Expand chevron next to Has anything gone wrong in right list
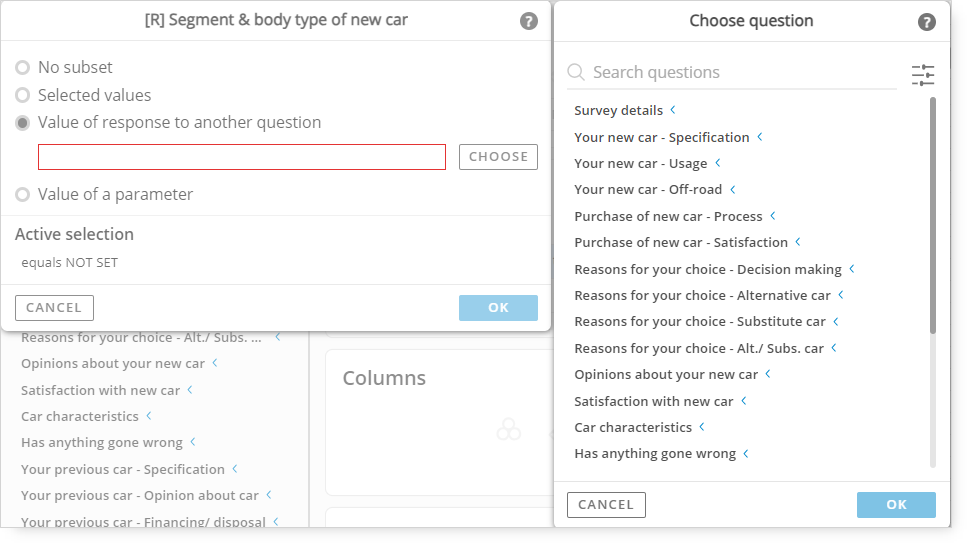 pyautogui.click(x=746, y=454)
